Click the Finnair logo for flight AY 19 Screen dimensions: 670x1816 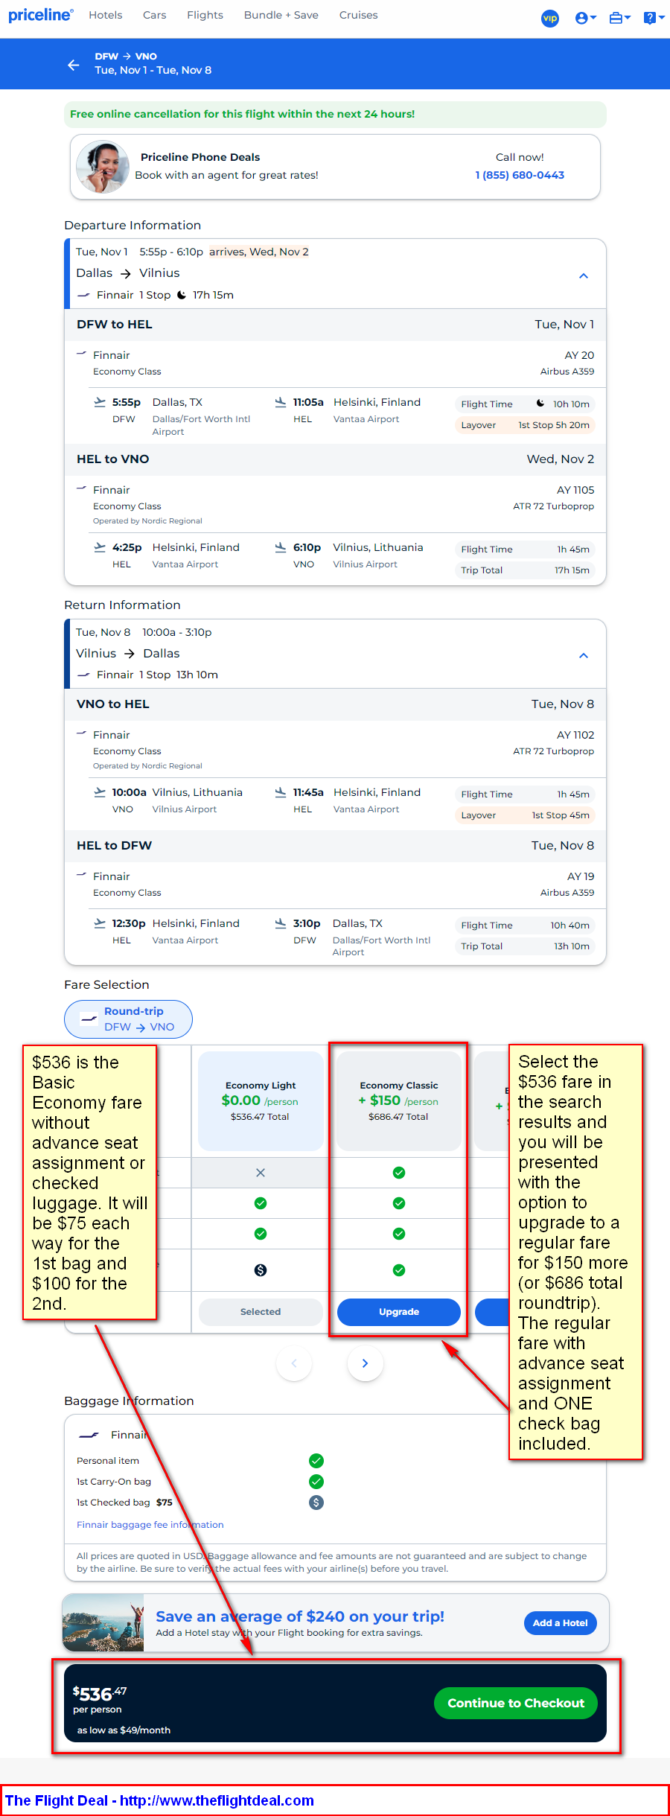pyautogui.click(x=82, y=875)
